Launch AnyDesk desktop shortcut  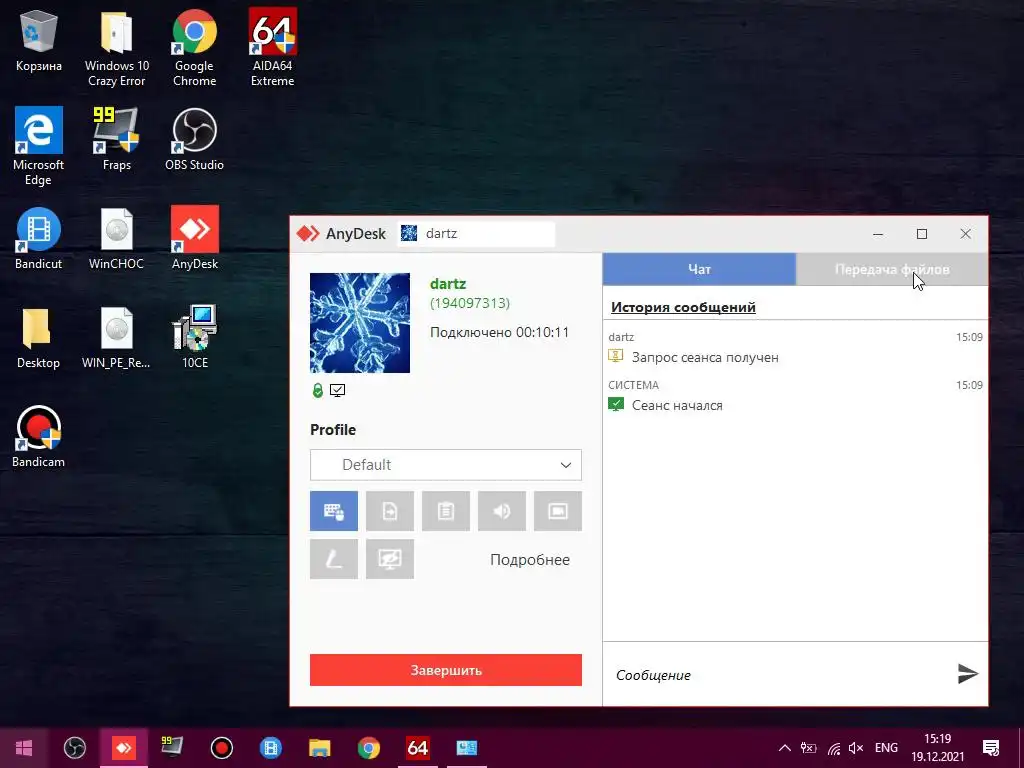pyautogui.click(x=195, y=238)
